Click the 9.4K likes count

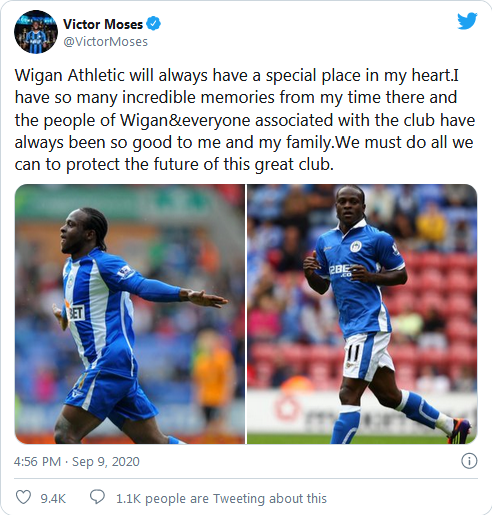pyautogui.click(x=53, y=499)
